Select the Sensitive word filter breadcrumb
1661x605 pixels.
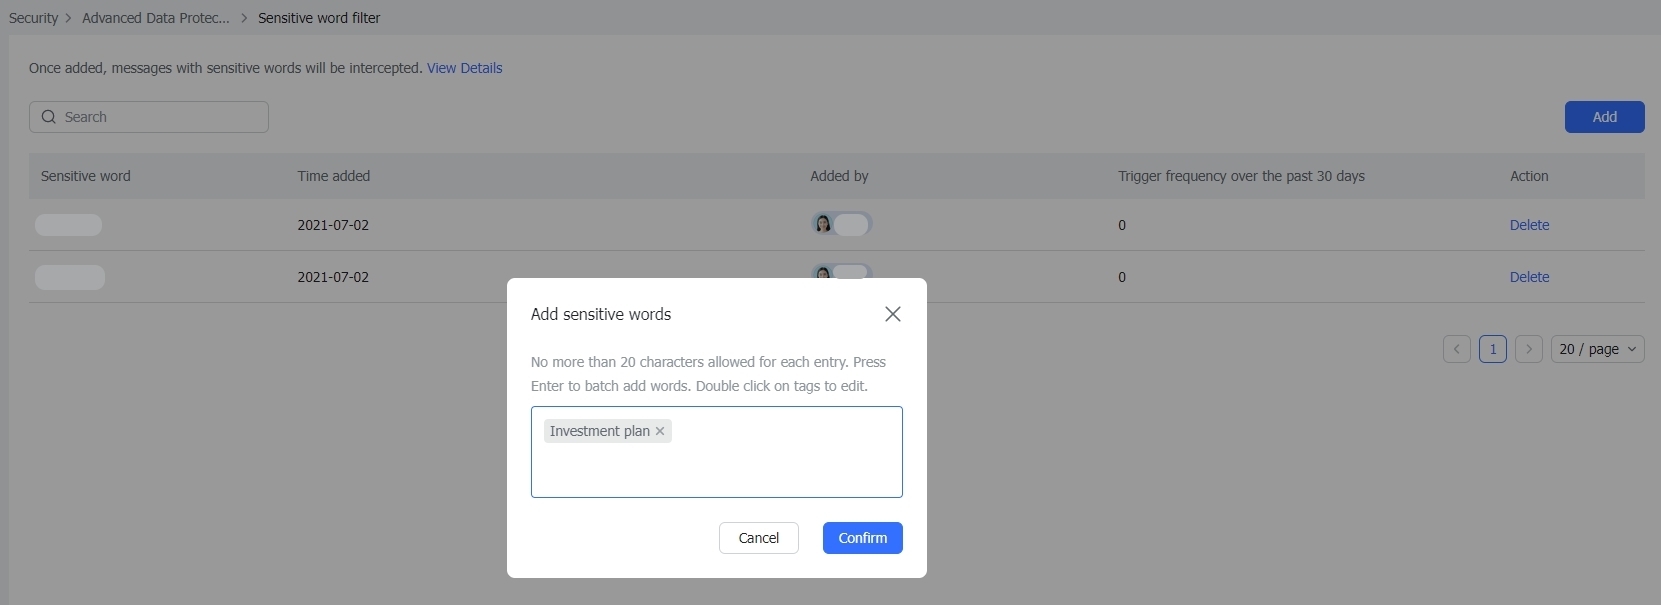[x=319, y=18]
